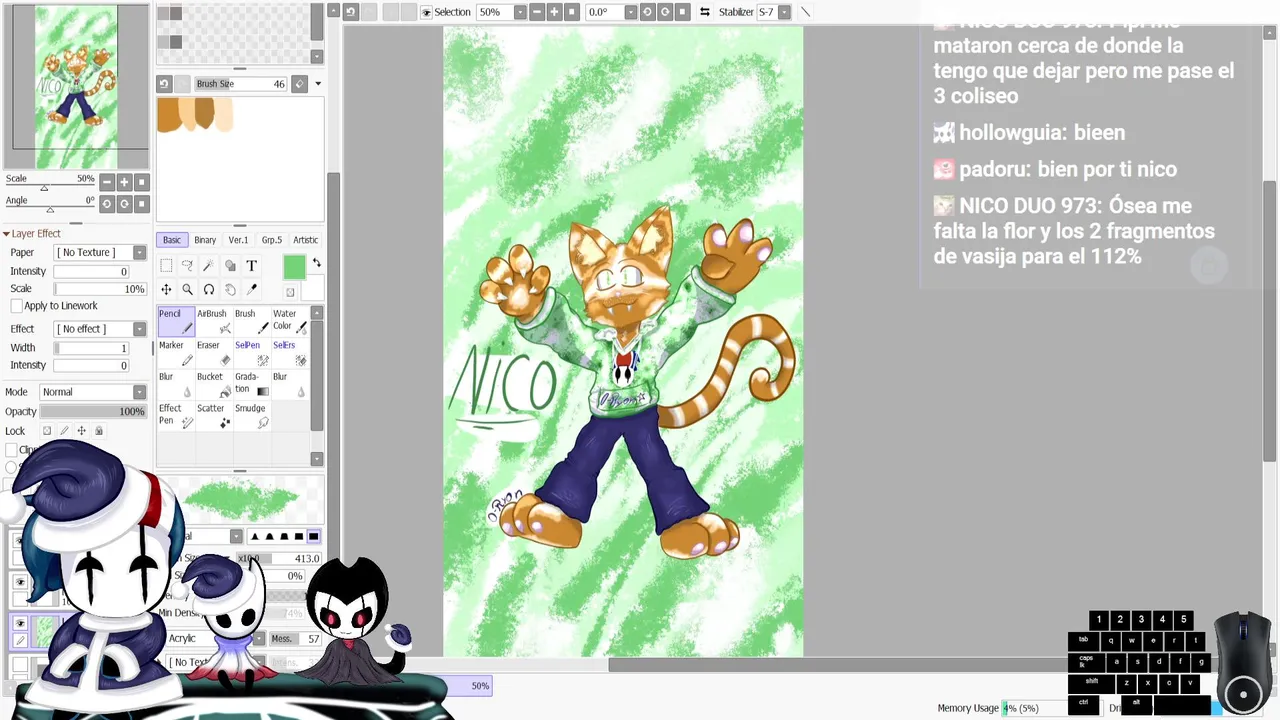
Task: Hide the green background layer via eye
Action: click(20, 623)
